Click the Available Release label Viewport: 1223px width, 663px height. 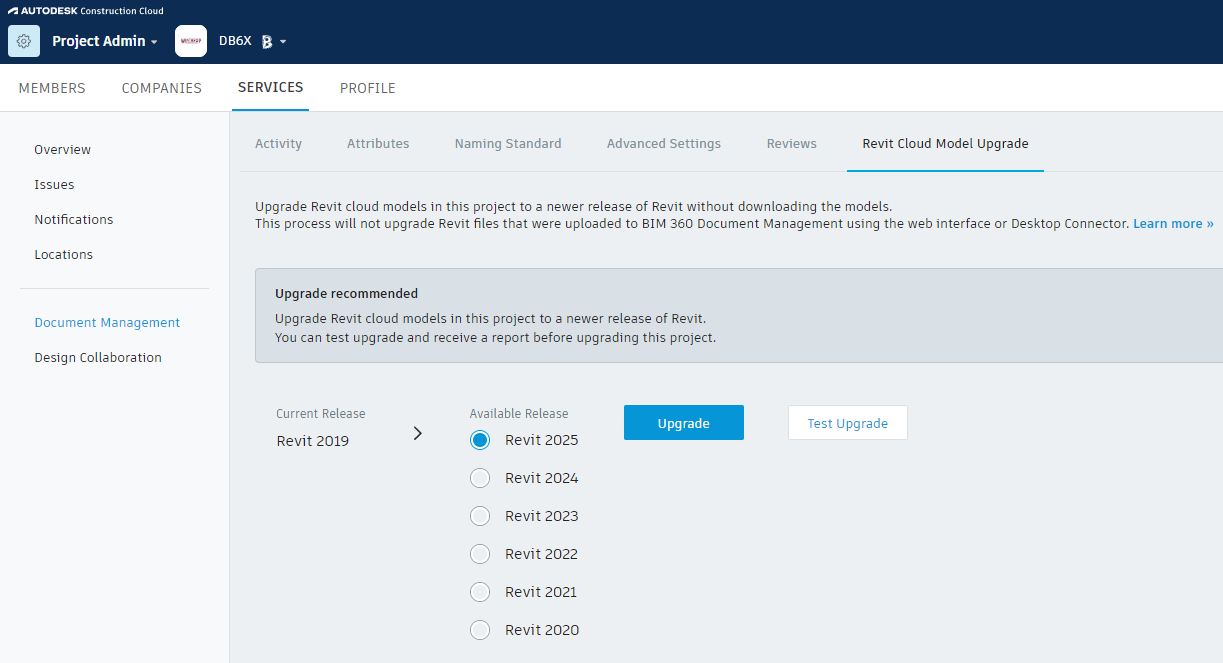pyautogui.click(x=519, y=414)
